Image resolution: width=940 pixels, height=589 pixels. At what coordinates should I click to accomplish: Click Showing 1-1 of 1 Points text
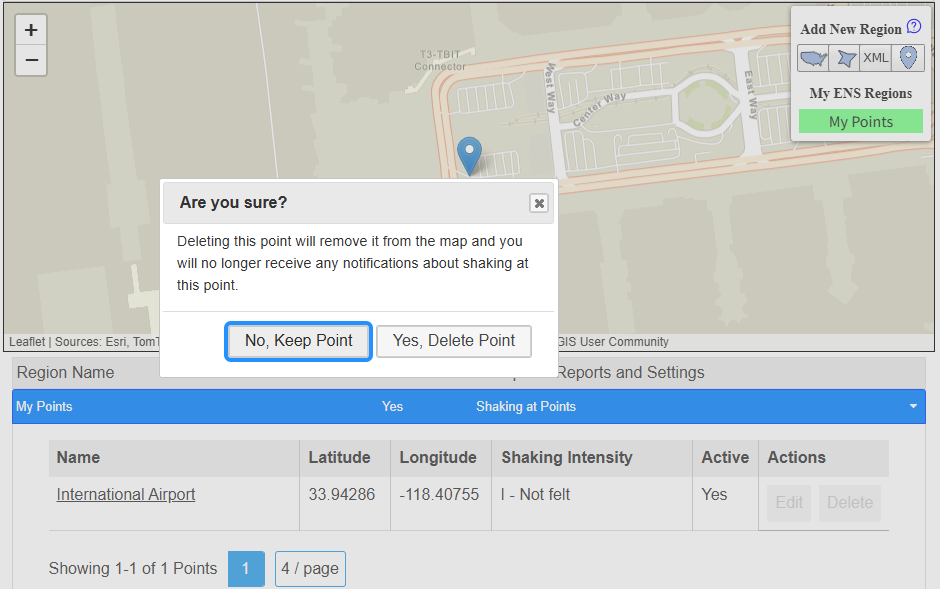[133, 569]
